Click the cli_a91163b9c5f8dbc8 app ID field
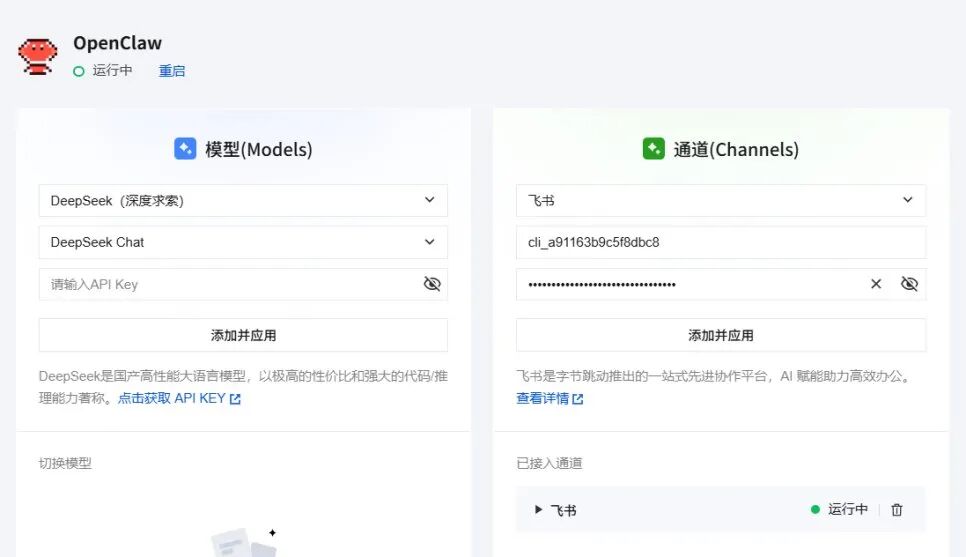The height and width of the screenshot is (557, 966). (x=721, y=242)
